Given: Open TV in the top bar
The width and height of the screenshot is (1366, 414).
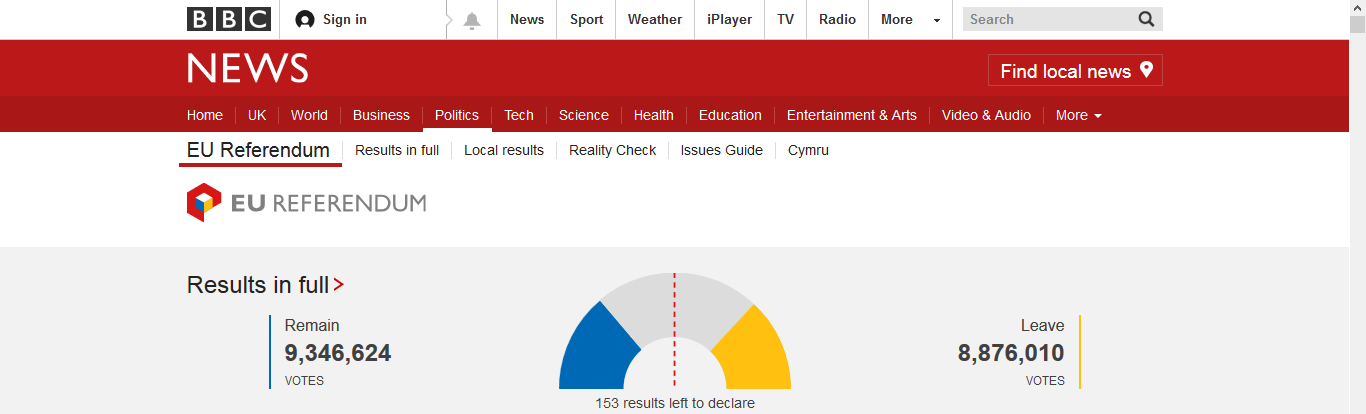Looking at the screenshot, I should [x=786, y=19].
